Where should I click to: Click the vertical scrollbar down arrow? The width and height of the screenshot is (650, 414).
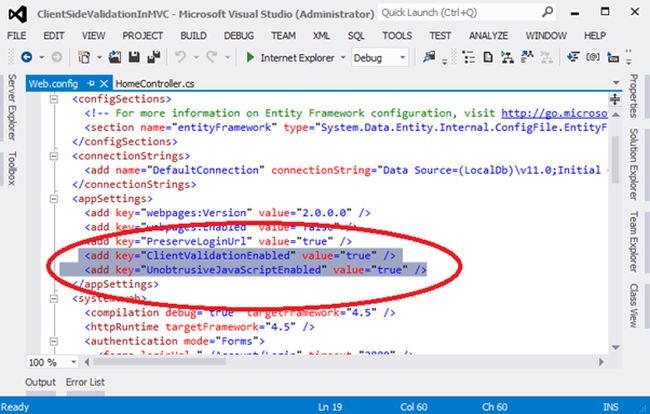(616, 347)
